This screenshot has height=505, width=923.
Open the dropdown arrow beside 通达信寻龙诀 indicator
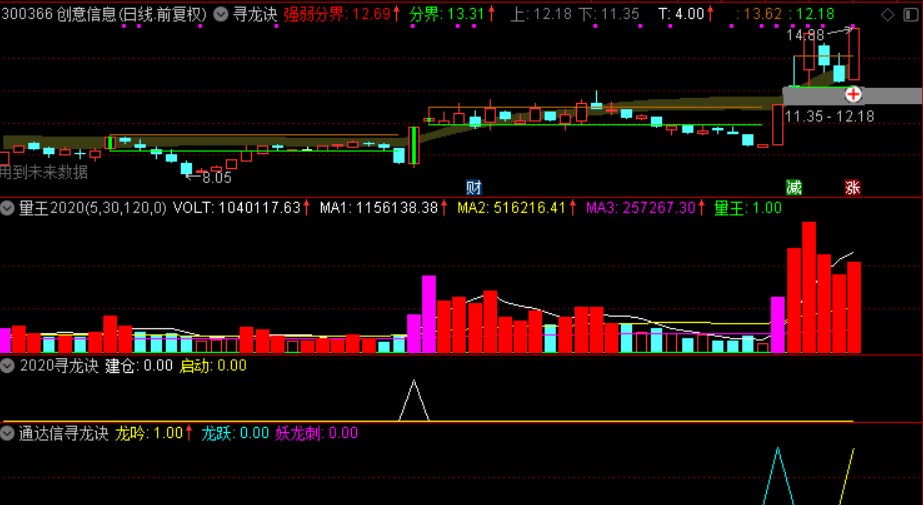7,434
